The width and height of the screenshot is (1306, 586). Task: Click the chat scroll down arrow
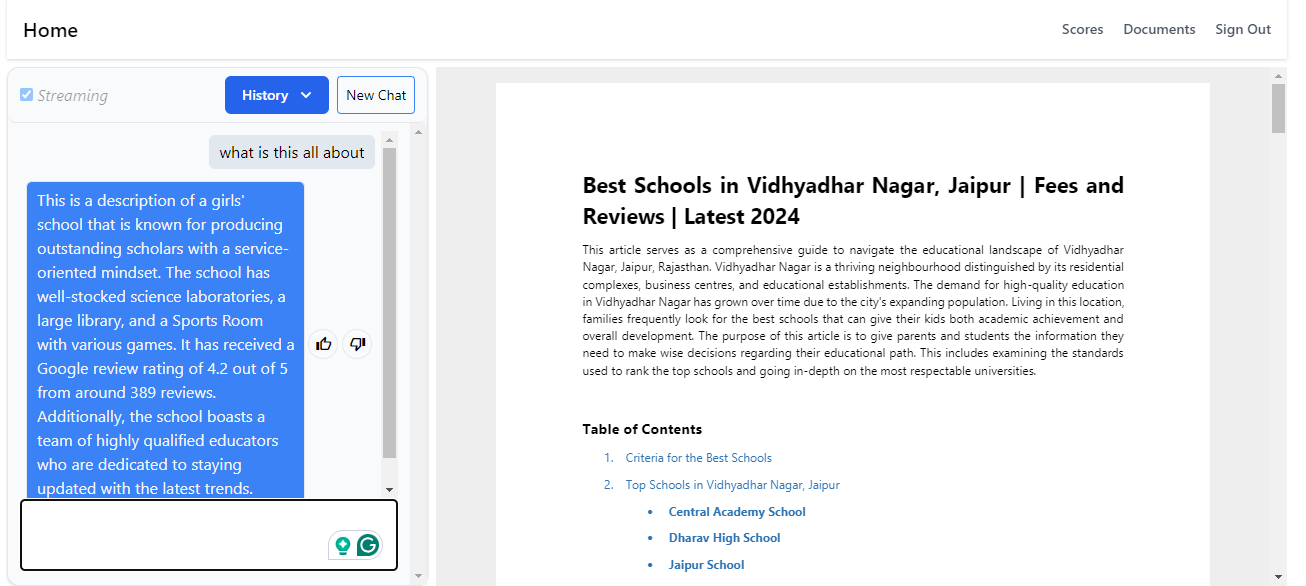390,490
